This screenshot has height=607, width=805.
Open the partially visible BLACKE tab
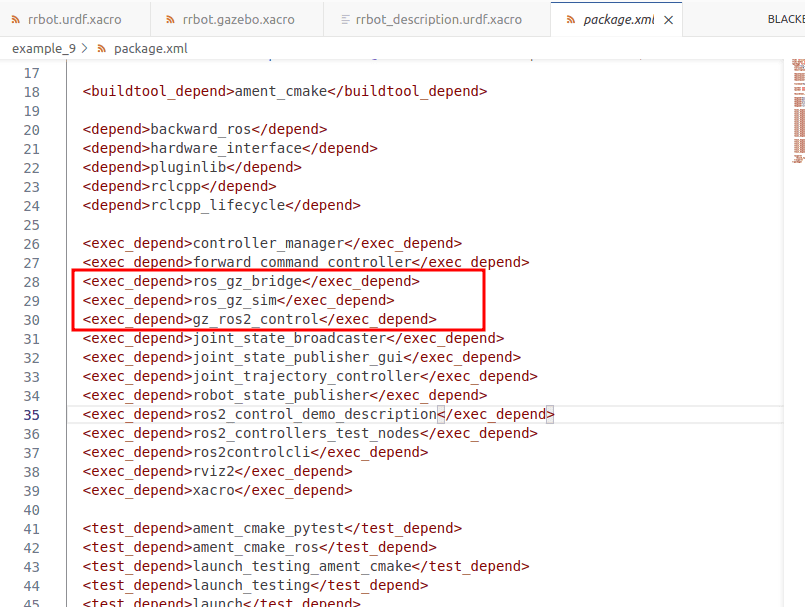click(x=784, y=19)
